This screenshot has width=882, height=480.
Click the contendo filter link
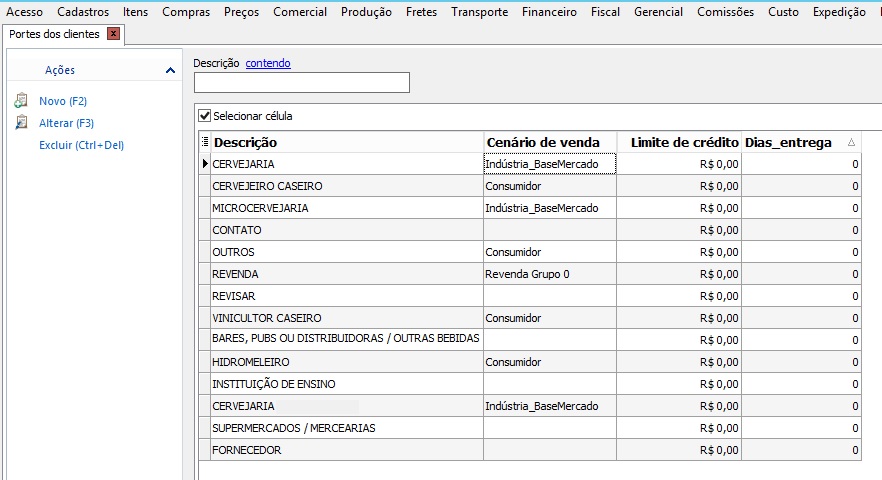[268, 63]
